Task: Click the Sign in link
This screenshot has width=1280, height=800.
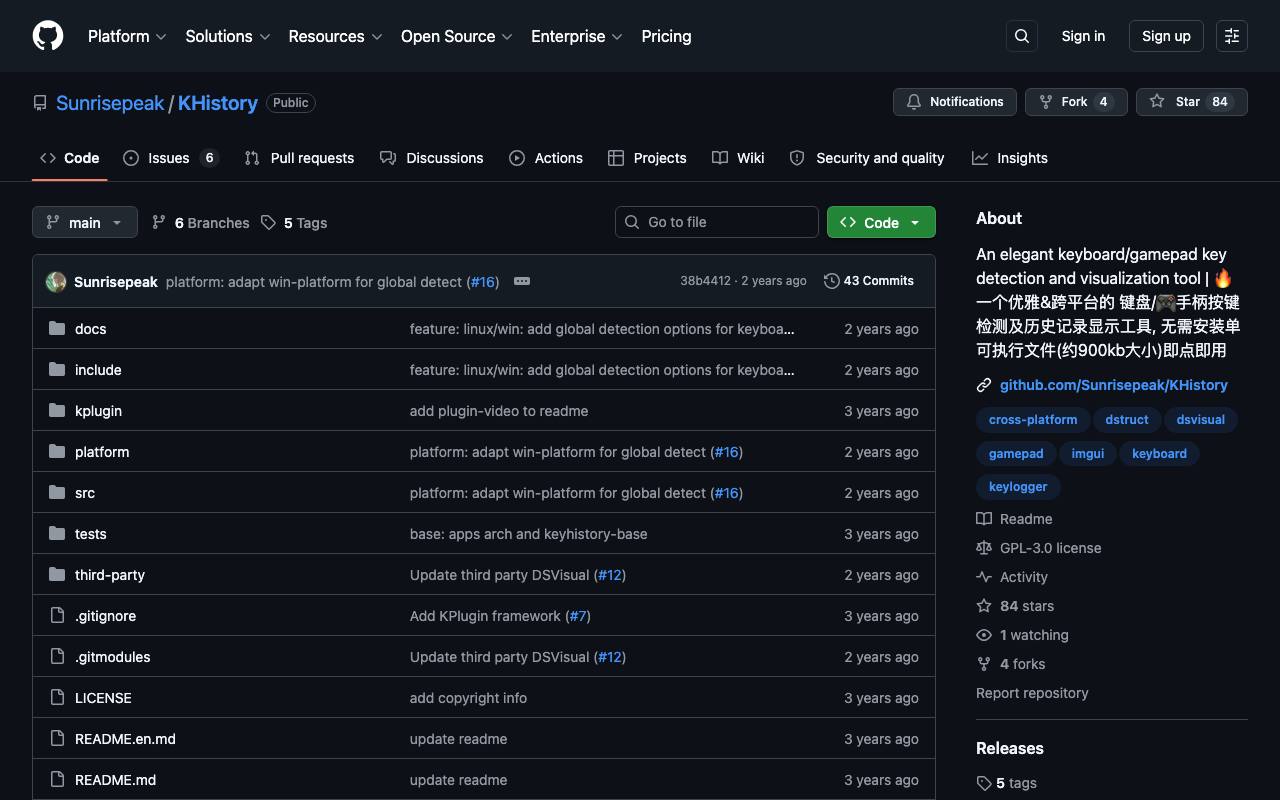Action: click(x=1083, y=36)
